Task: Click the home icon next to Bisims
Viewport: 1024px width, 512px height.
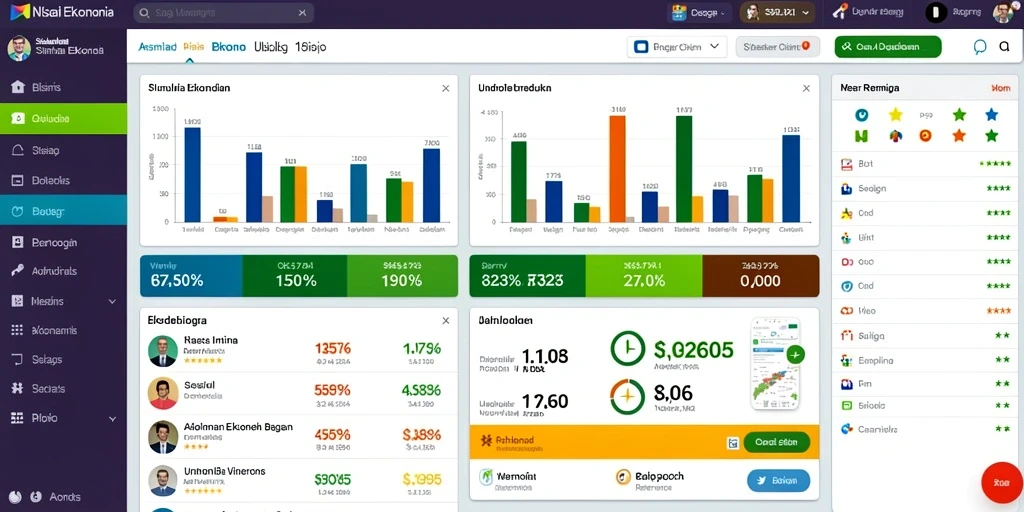Action: (18, 87)
